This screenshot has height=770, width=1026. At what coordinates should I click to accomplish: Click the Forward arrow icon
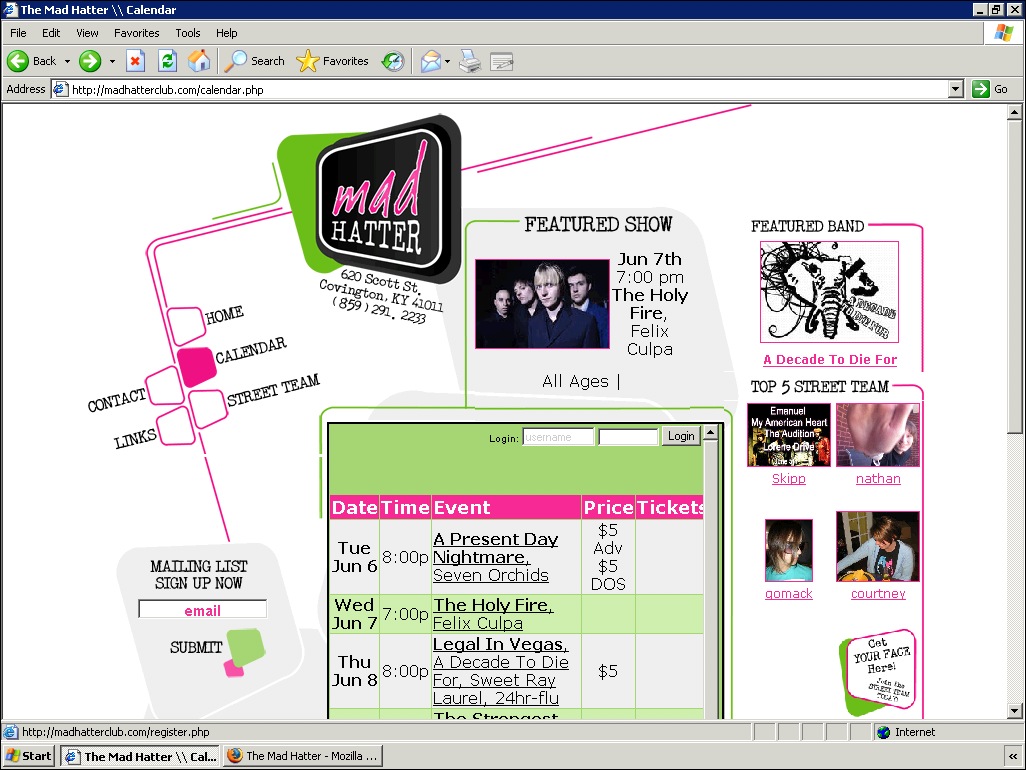pos(90,61)
